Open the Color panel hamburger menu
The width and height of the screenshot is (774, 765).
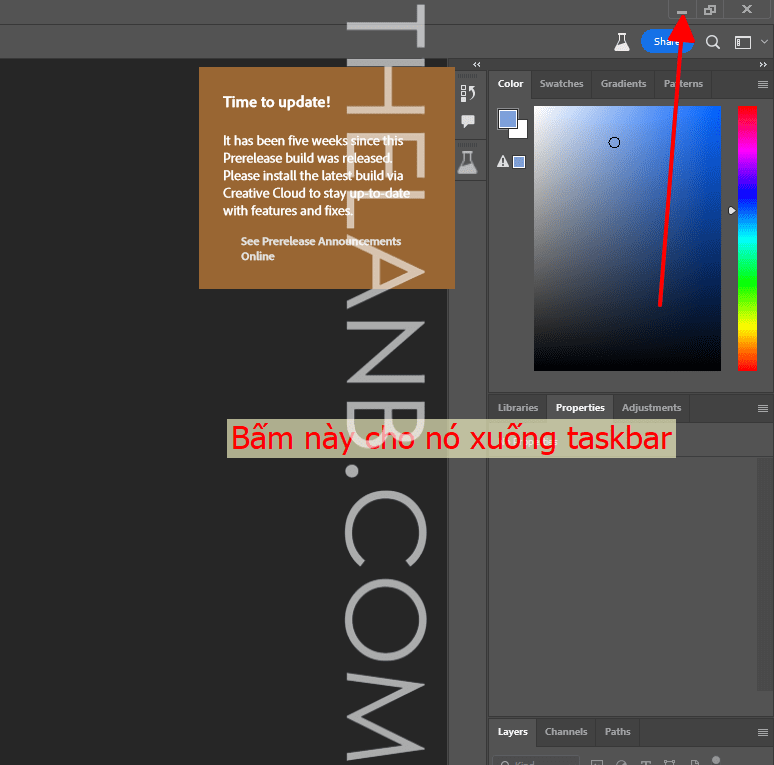762,85
